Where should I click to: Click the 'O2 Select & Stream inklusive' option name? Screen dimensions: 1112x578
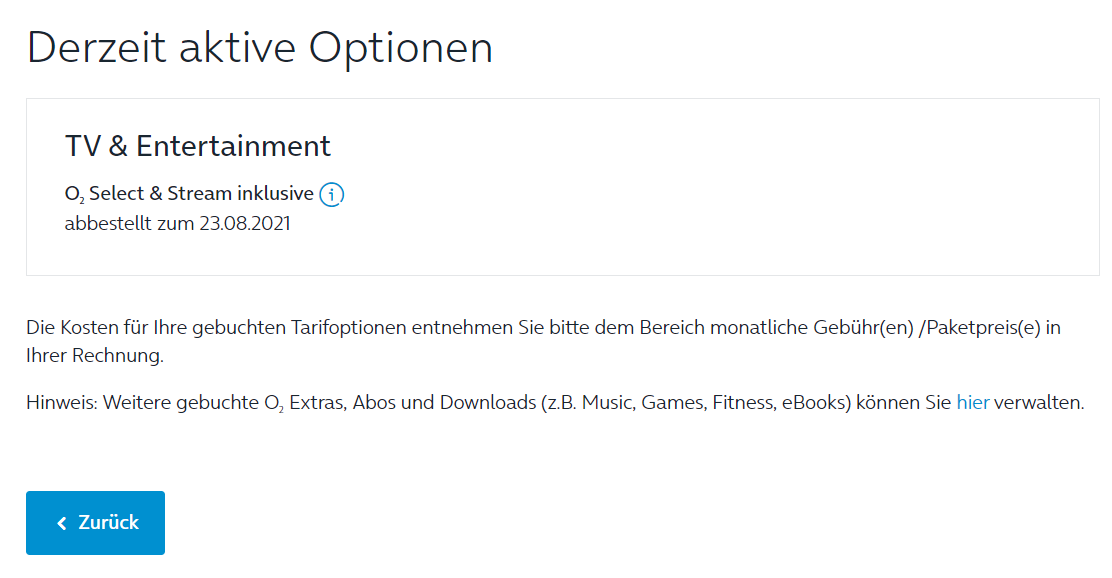click(x=189, y=194)
